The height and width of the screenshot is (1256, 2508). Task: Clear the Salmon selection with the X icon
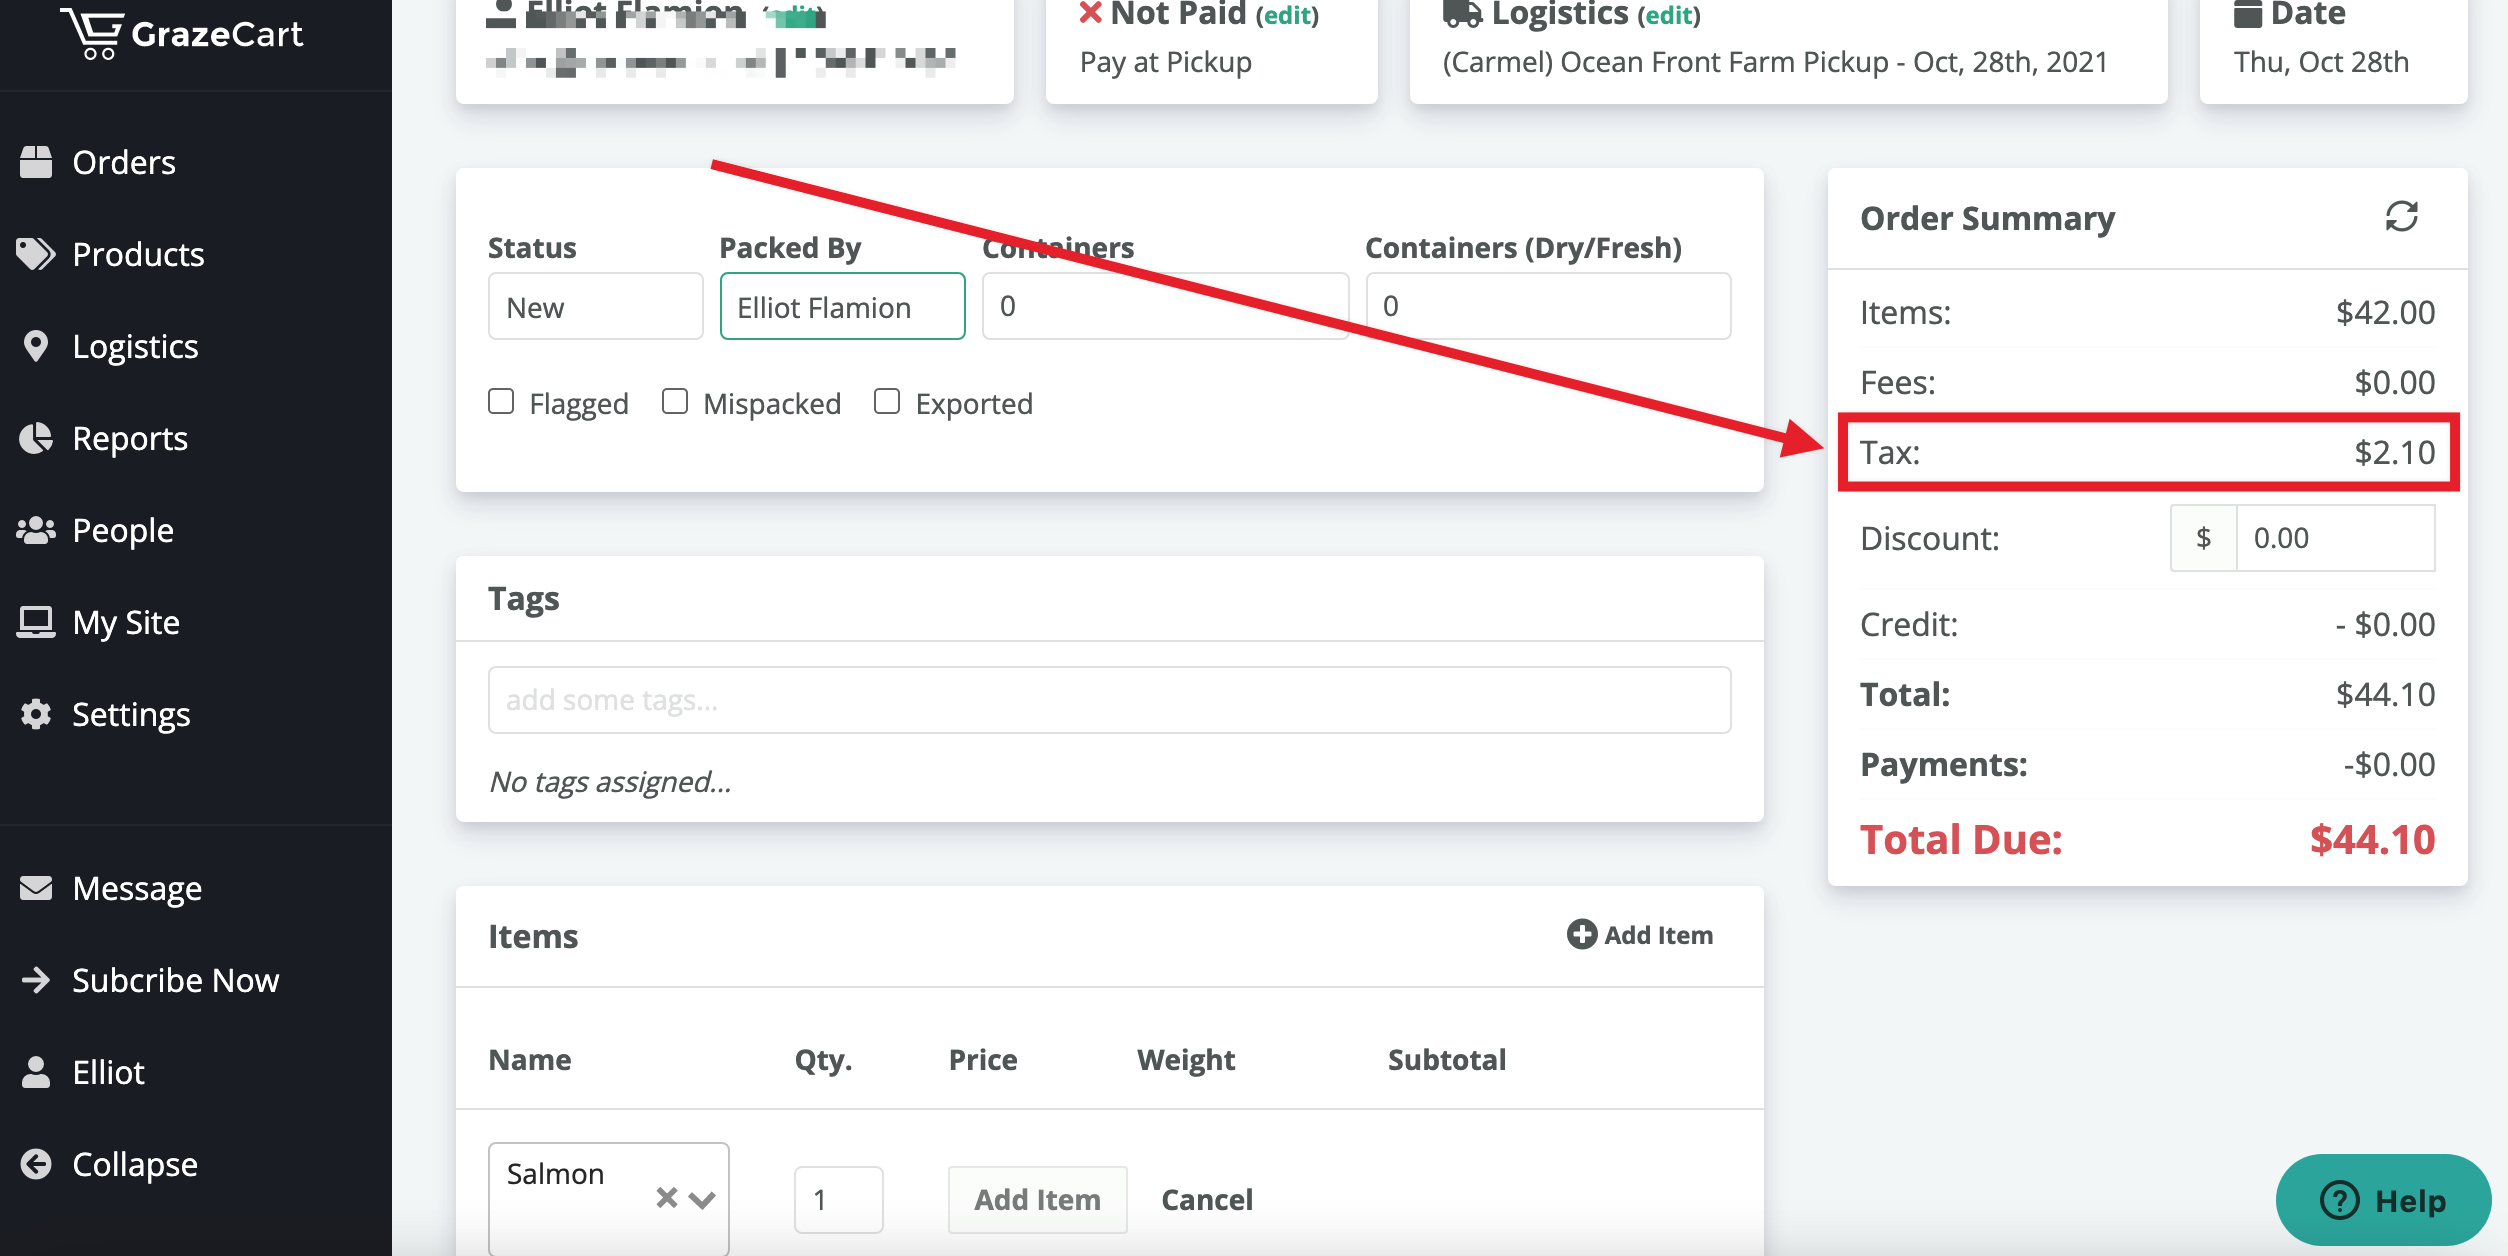coord(666,1197)
